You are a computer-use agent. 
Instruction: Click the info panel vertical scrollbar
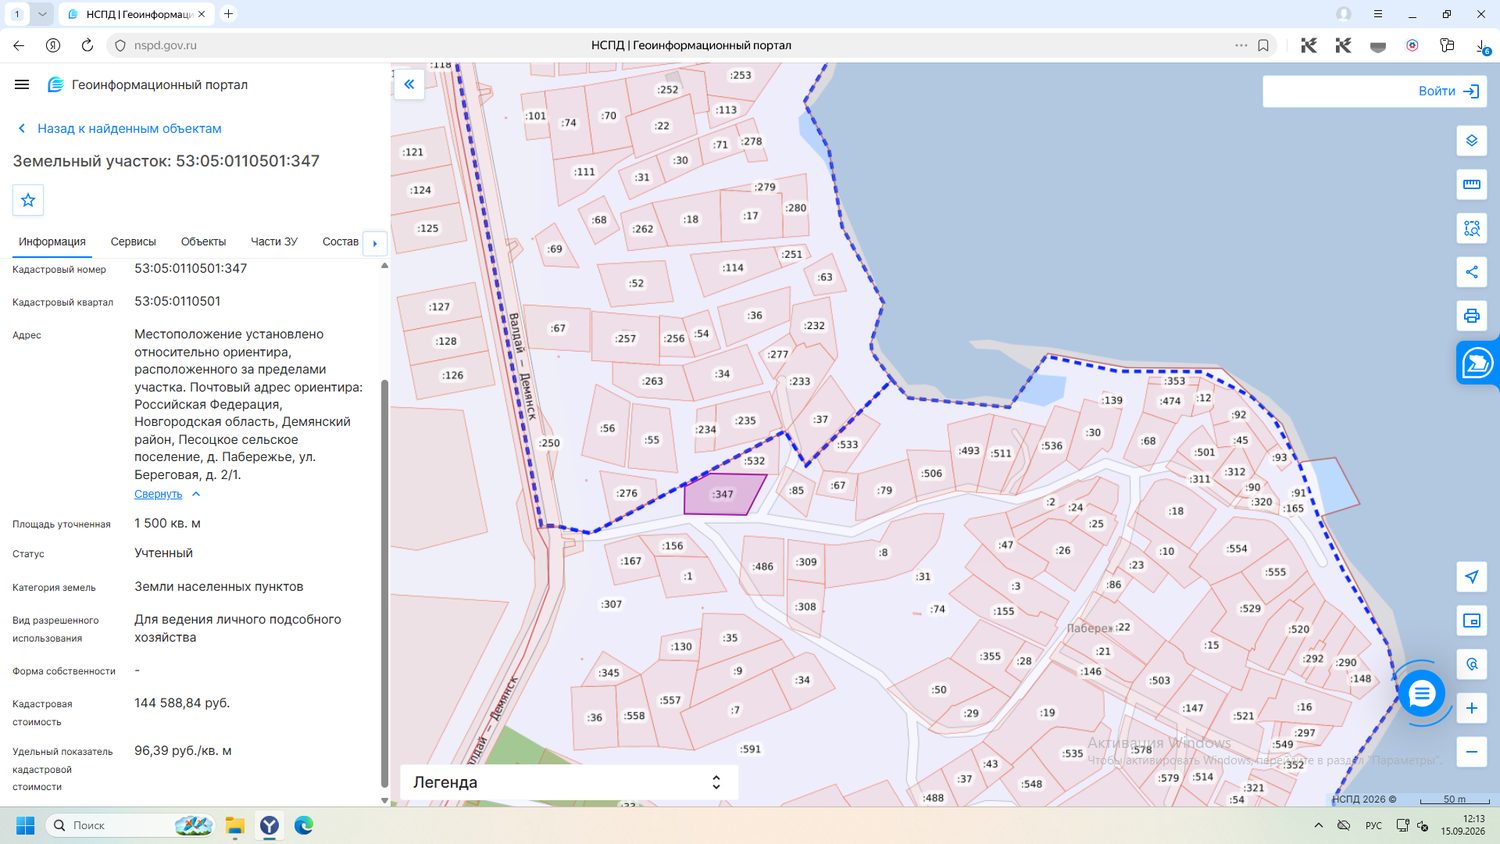(x=385, y=584)
